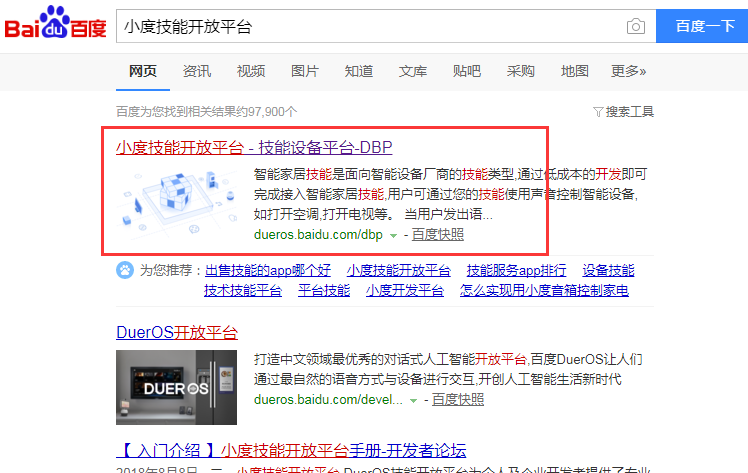Click the DBP result cube thumbnail
The width and height of the screenshot is (748, 473).
(177, 203)
